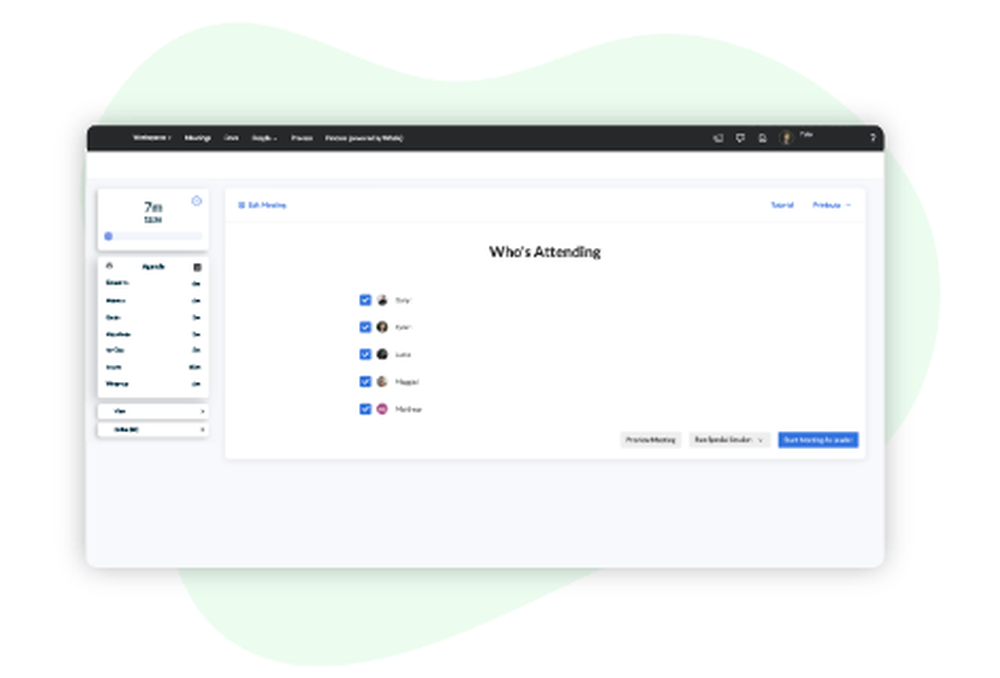1000x678 pixels.
Task: Select the first agenda item under Agenda
Action: point(153,283)
